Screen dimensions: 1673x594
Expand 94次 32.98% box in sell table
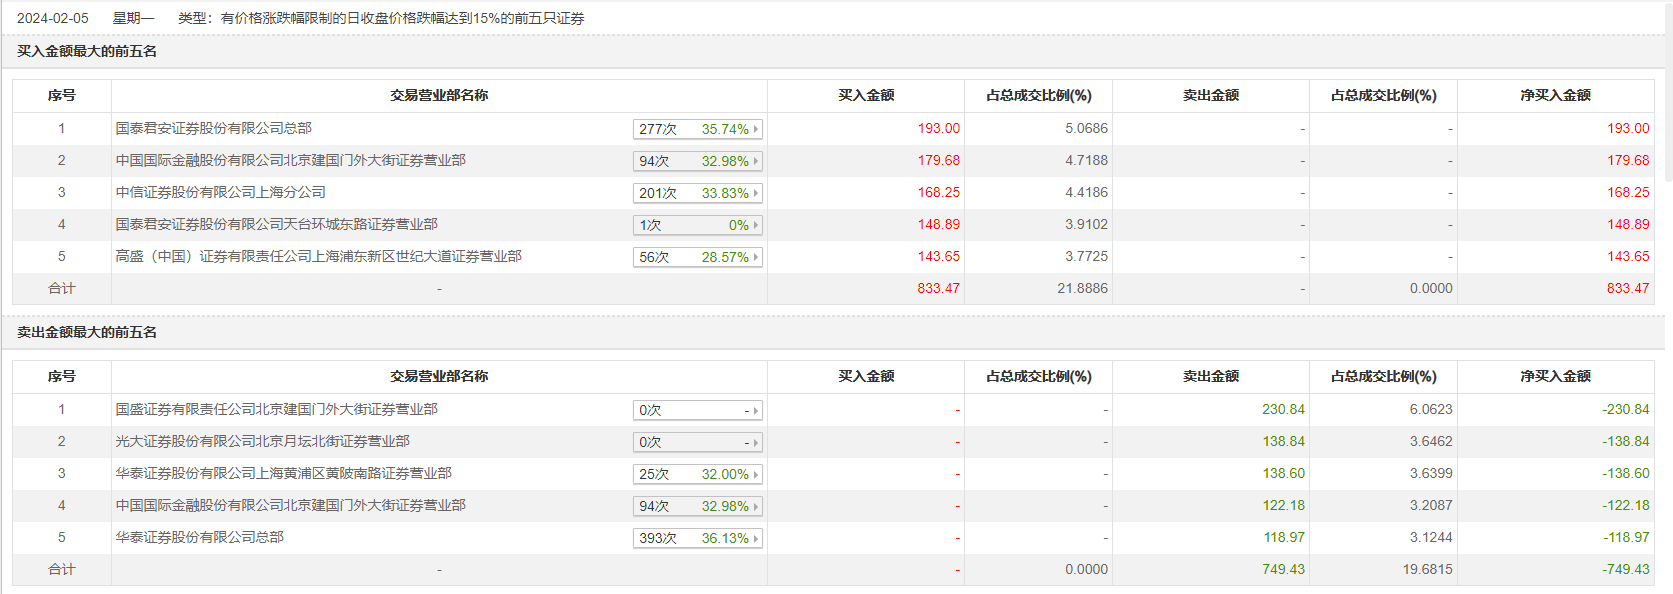pyautogui.click(x=697, y=506)
